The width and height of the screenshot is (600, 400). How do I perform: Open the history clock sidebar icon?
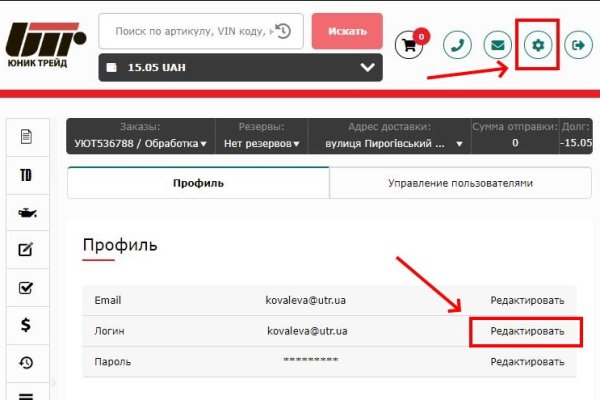(x=27, y=362)
